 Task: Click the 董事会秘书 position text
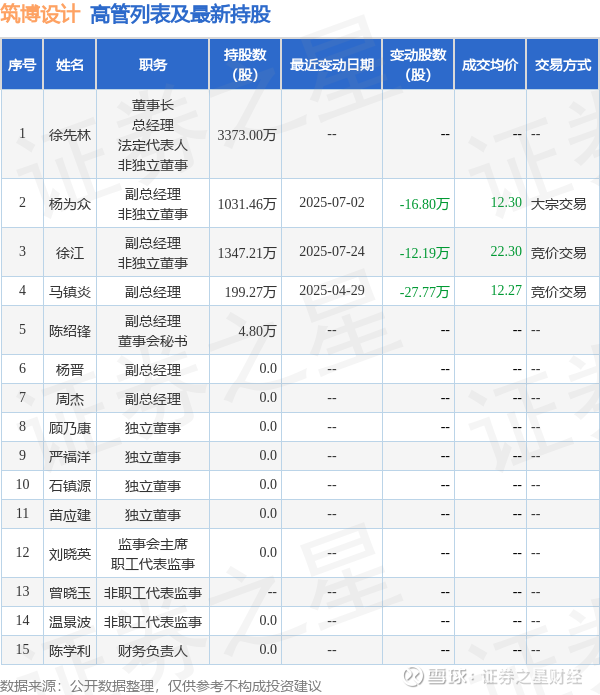click(153, 341)
